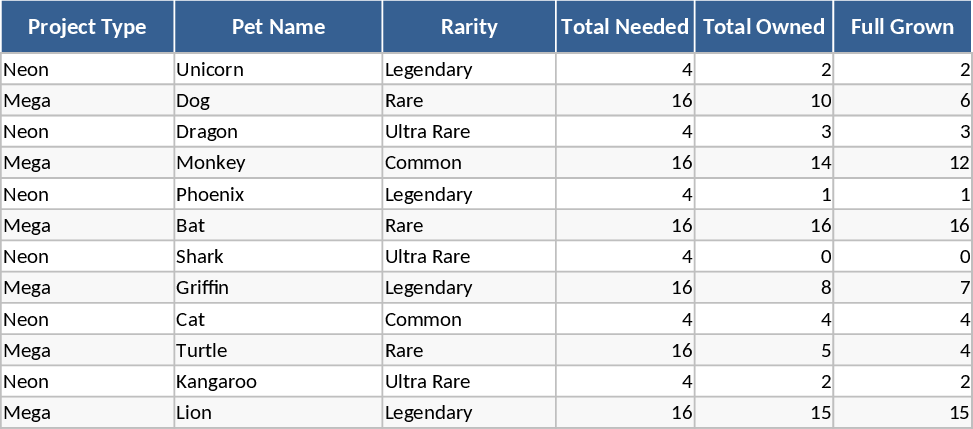Click the Total Owned column header
This screenshot has height=429, width=973.
click(764, 27)
